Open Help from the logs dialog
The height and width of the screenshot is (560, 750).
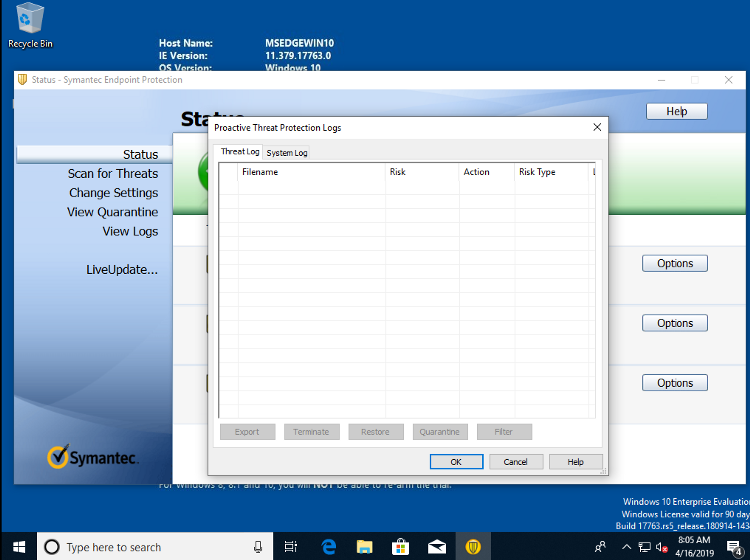tap(575, 461)
